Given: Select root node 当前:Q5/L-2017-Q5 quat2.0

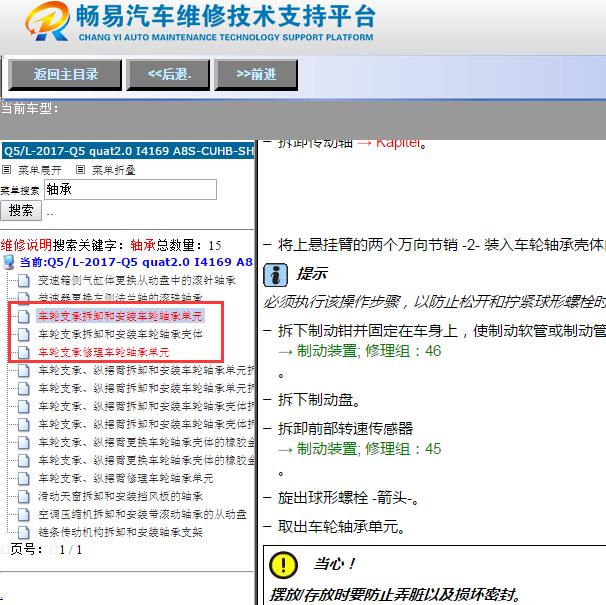Looking at the screenshot, I should coord(136,262).
